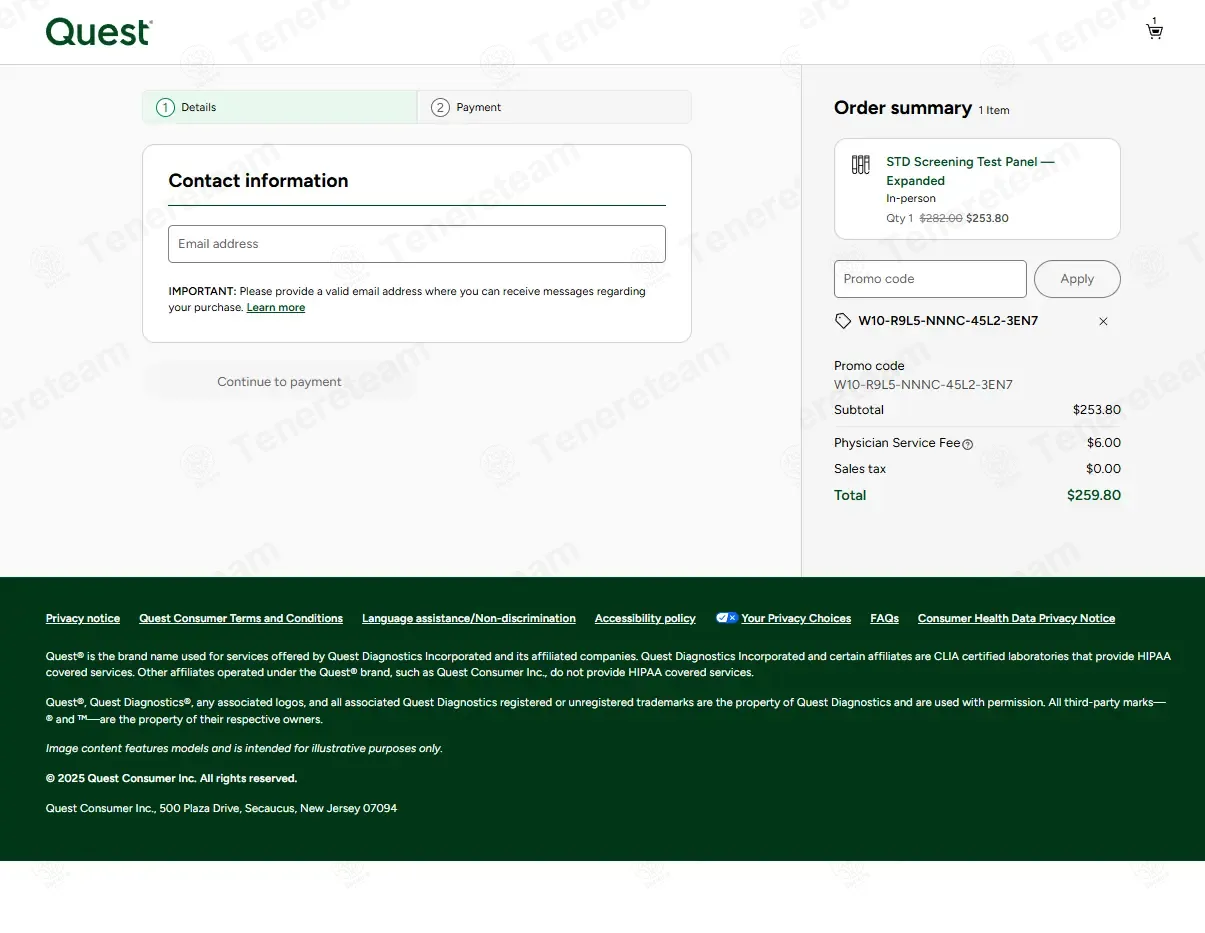Click the test tubes product icon

pyautogui.click(x=860, y=165)
